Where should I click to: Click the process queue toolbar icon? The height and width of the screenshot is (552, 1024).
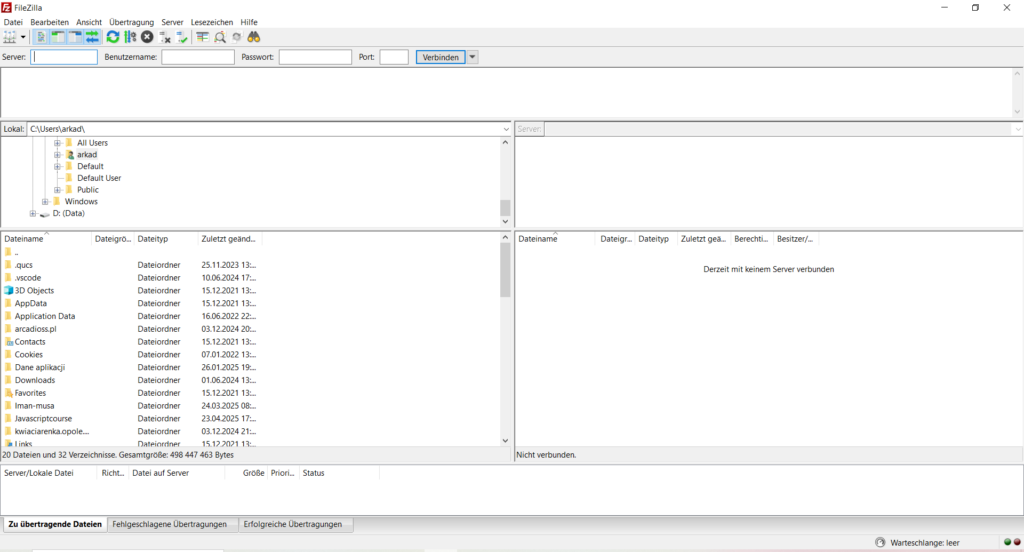(130, 37)
